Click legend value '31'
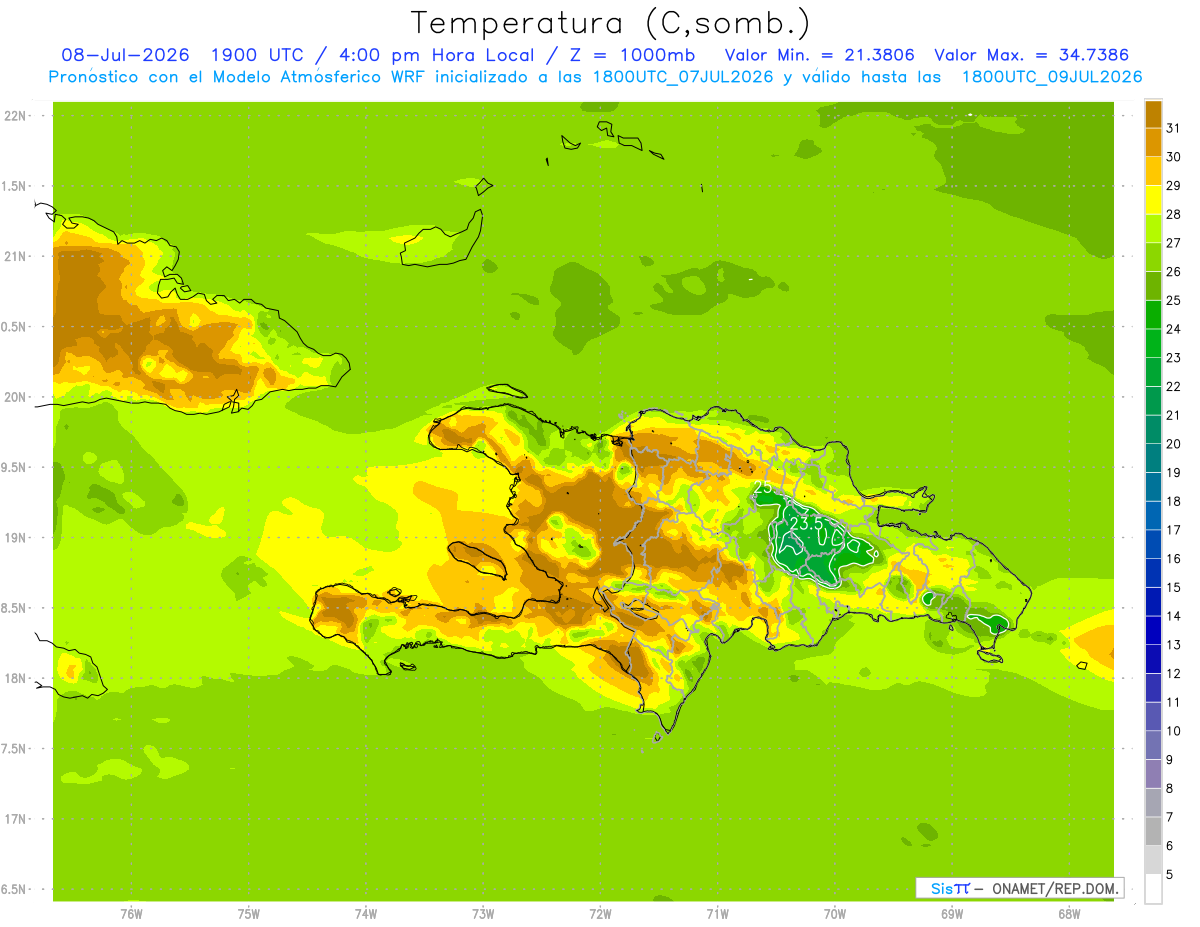Image resolution: width=1200 pixels, height=927 pixels. [x=1174, y=128]
